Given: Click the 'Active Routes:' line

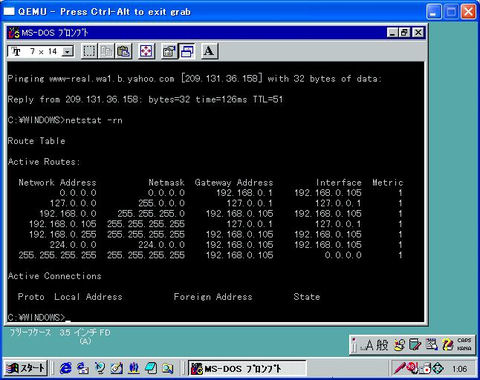Looking at the screenshot, I should (44, 162).
